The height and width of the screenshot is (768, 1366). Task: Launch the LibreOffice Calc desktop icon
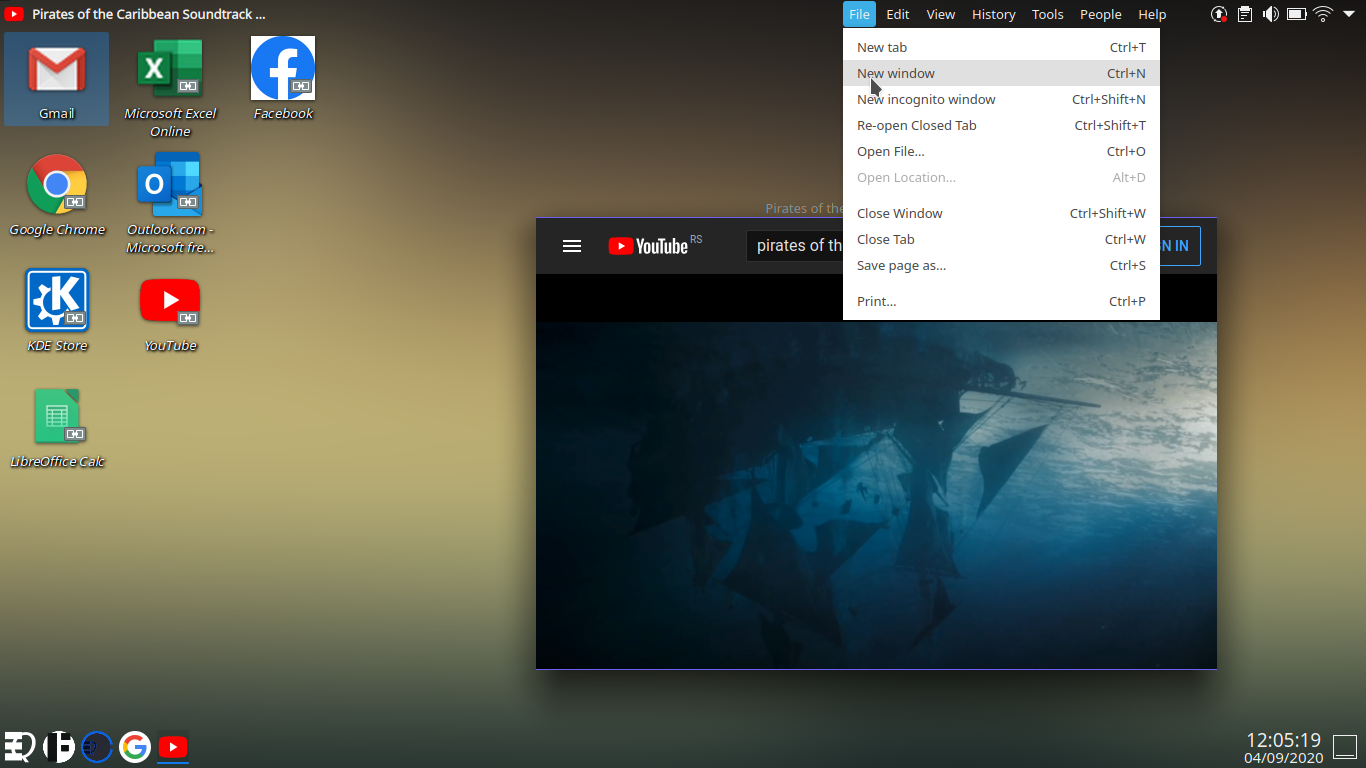coord(57,427)
